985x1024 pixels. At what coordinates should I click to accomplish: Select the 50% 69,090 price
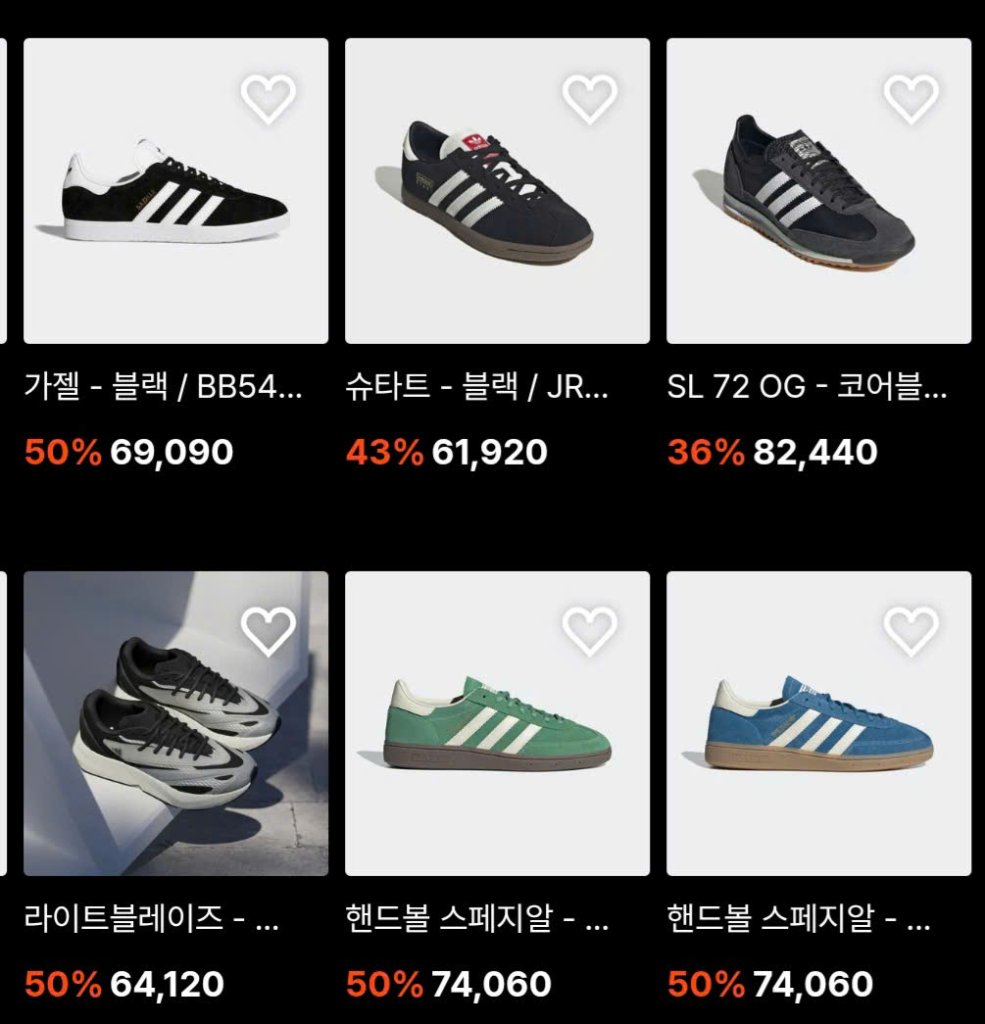coord(129,452)
